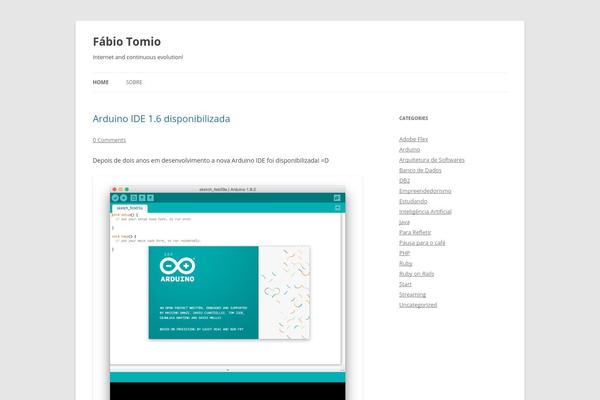Click the Depois de dois anos paragraph
The image size is (600, 400).
210,160
